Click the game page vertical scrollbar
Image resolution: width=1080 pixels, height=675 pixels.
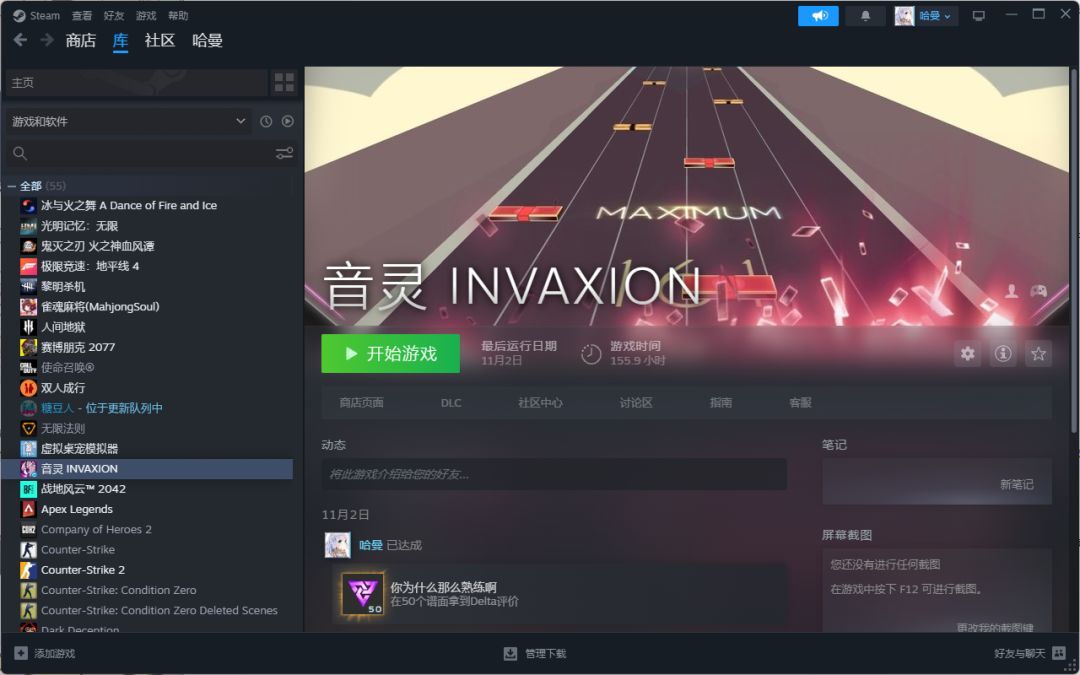(1074, 251)
